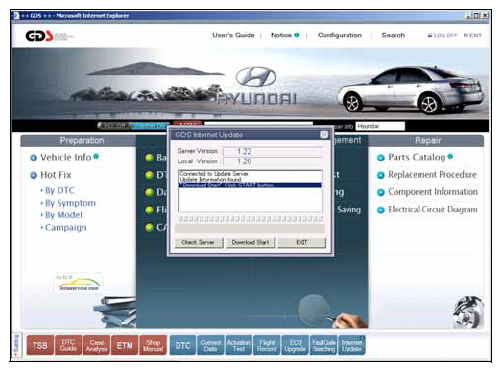Click the green dot beside Notice
The image size is (501, 372).
pyautogui.click(x=297, y=35)
